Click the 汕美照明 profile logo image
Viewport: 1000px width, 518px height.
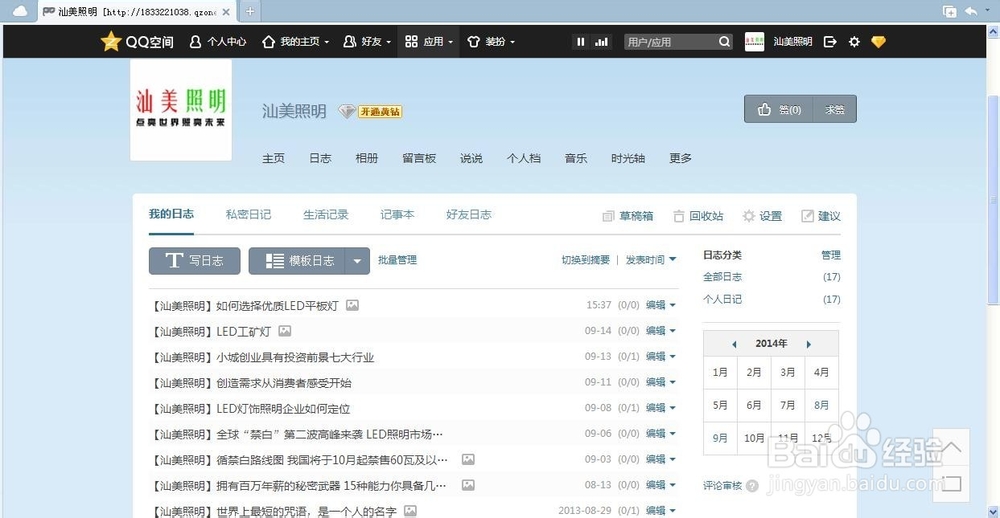pyautogui.click(x=181, y=109)
